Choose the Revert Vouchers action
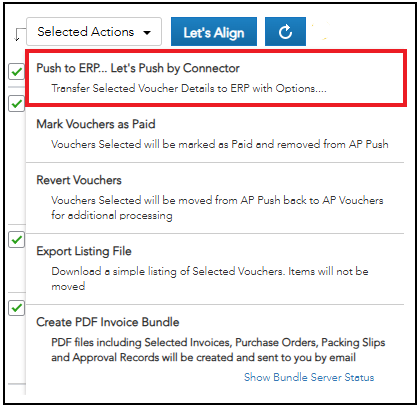 pos(215,198)
